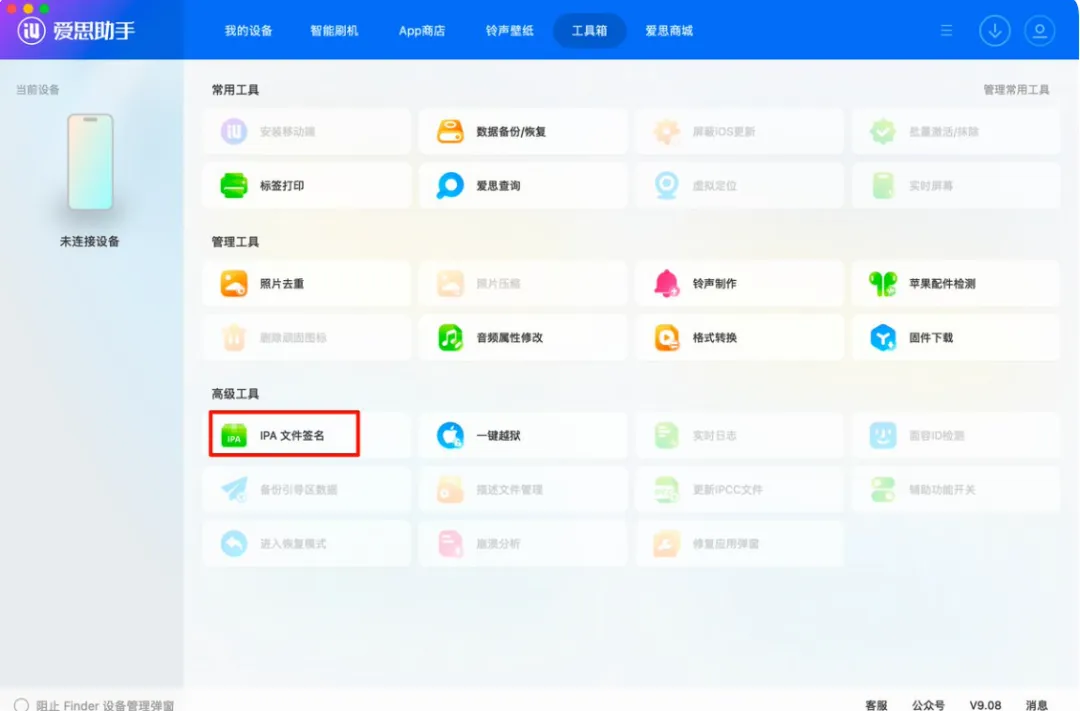
Task: Open 数据备份/恢复 tool
Action: point(523,132)
